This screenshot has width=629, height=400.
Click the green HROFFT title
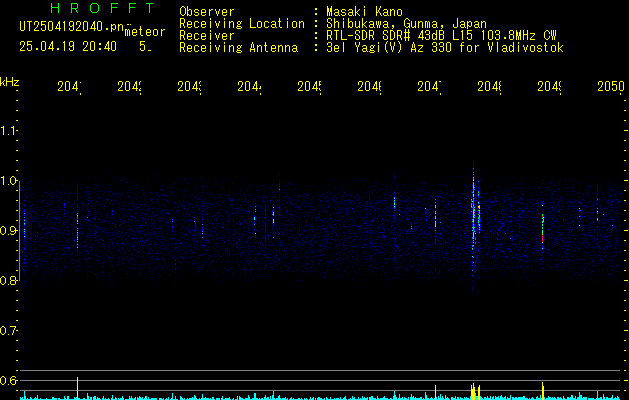click(103, 8)
